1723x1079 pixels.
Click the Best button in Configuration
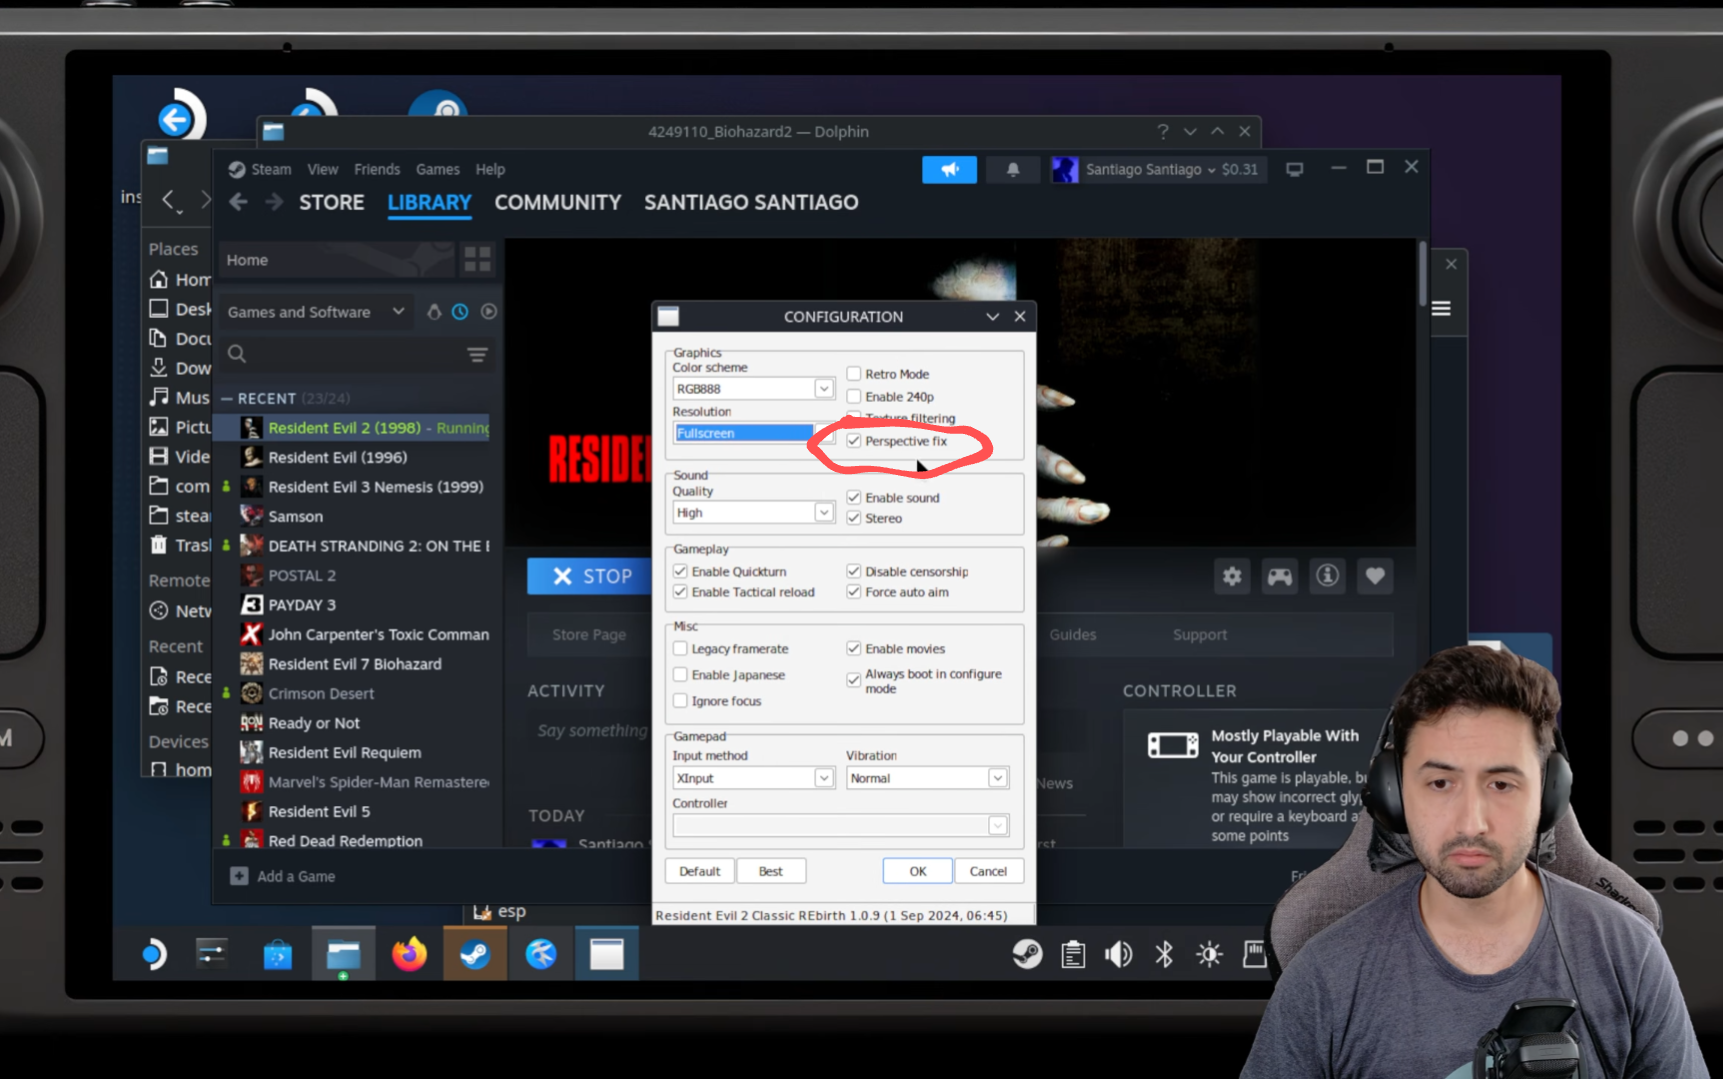pyautogui.click(x=771, y=871)
